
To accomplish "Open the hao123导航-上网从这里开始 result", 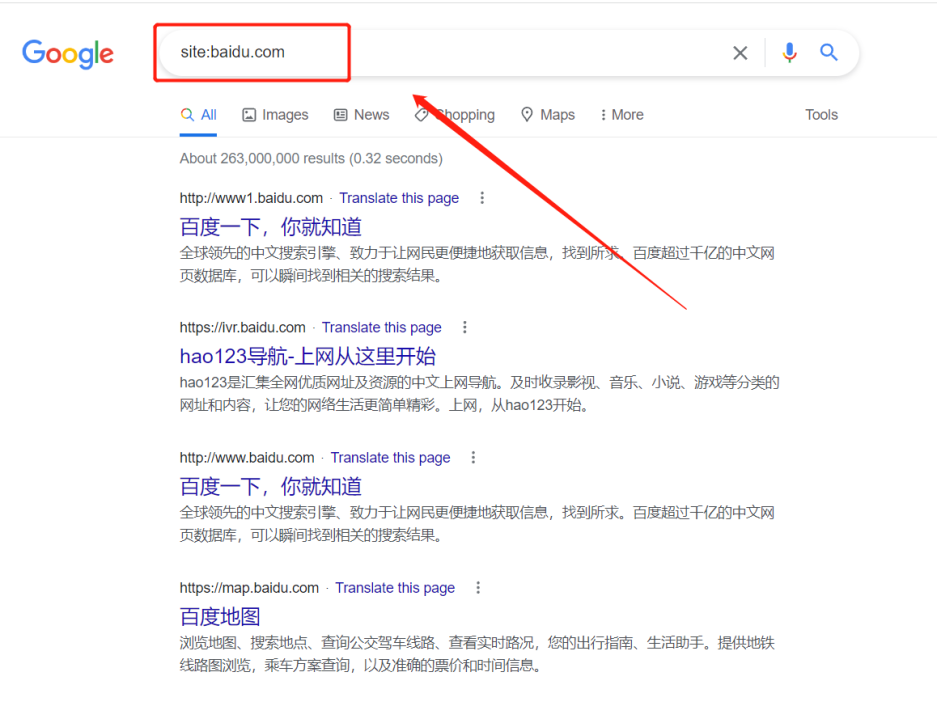I will pos(308,356).
